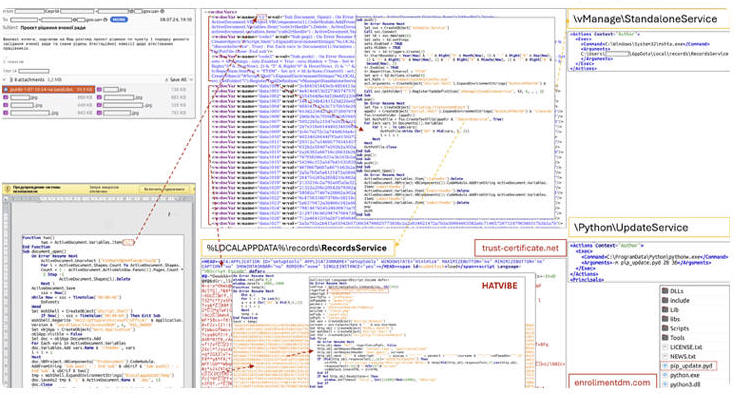
Task: Click the blue tag badge beside recipient
Action: (x=118, y=20)
